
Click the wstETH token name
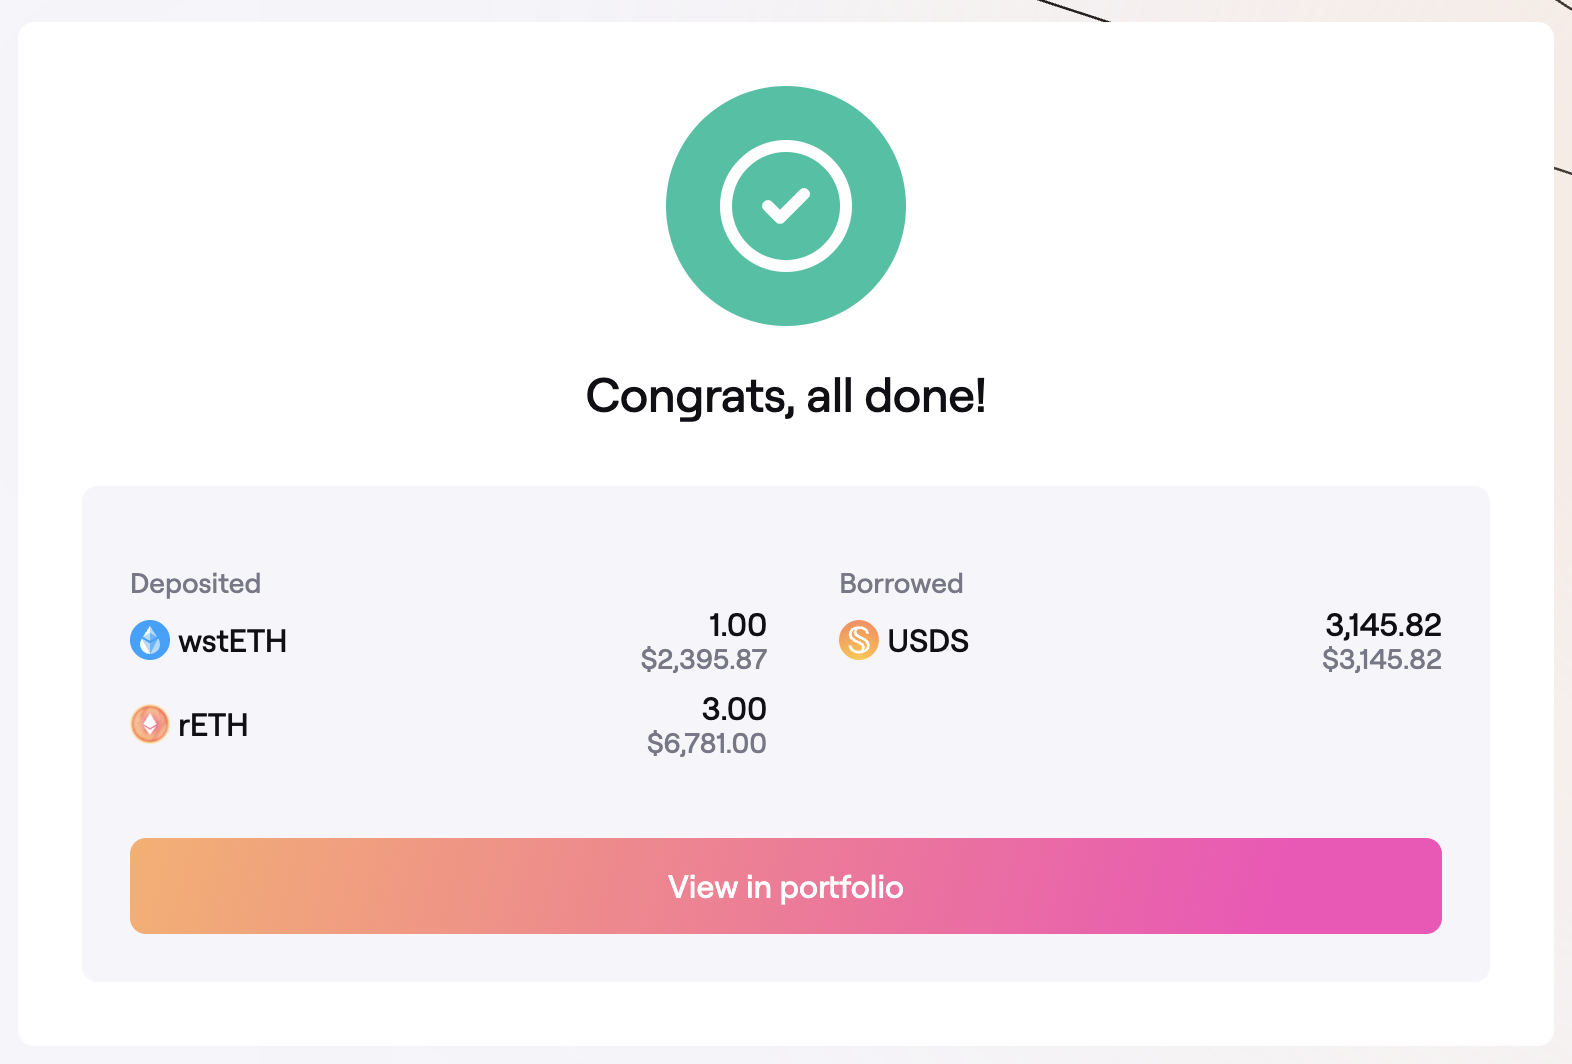pyautogui.click(x=232, y=641)
